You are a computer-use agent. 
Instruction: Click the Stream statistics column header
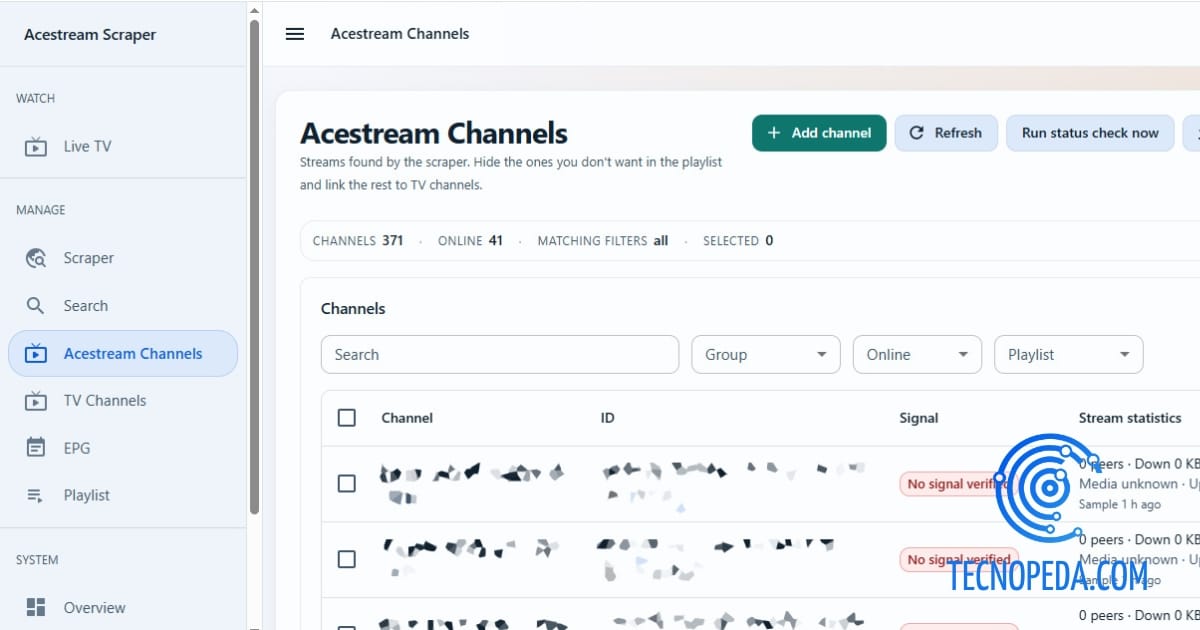coord(1130,418)
